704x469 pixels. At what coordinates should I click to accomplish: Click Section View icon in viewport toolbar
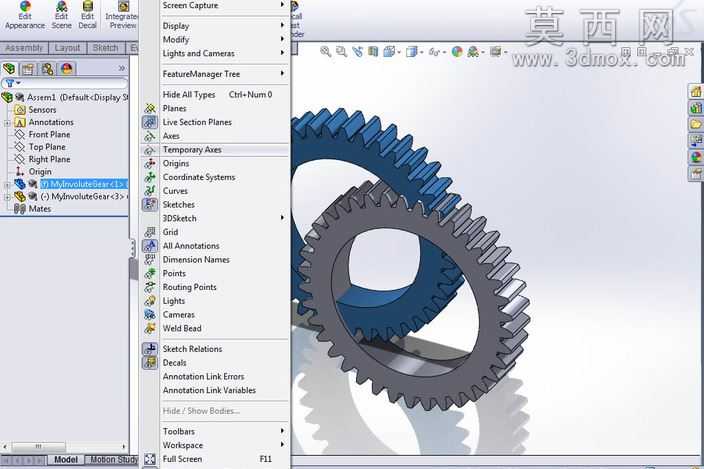click(x=373, y=52)
